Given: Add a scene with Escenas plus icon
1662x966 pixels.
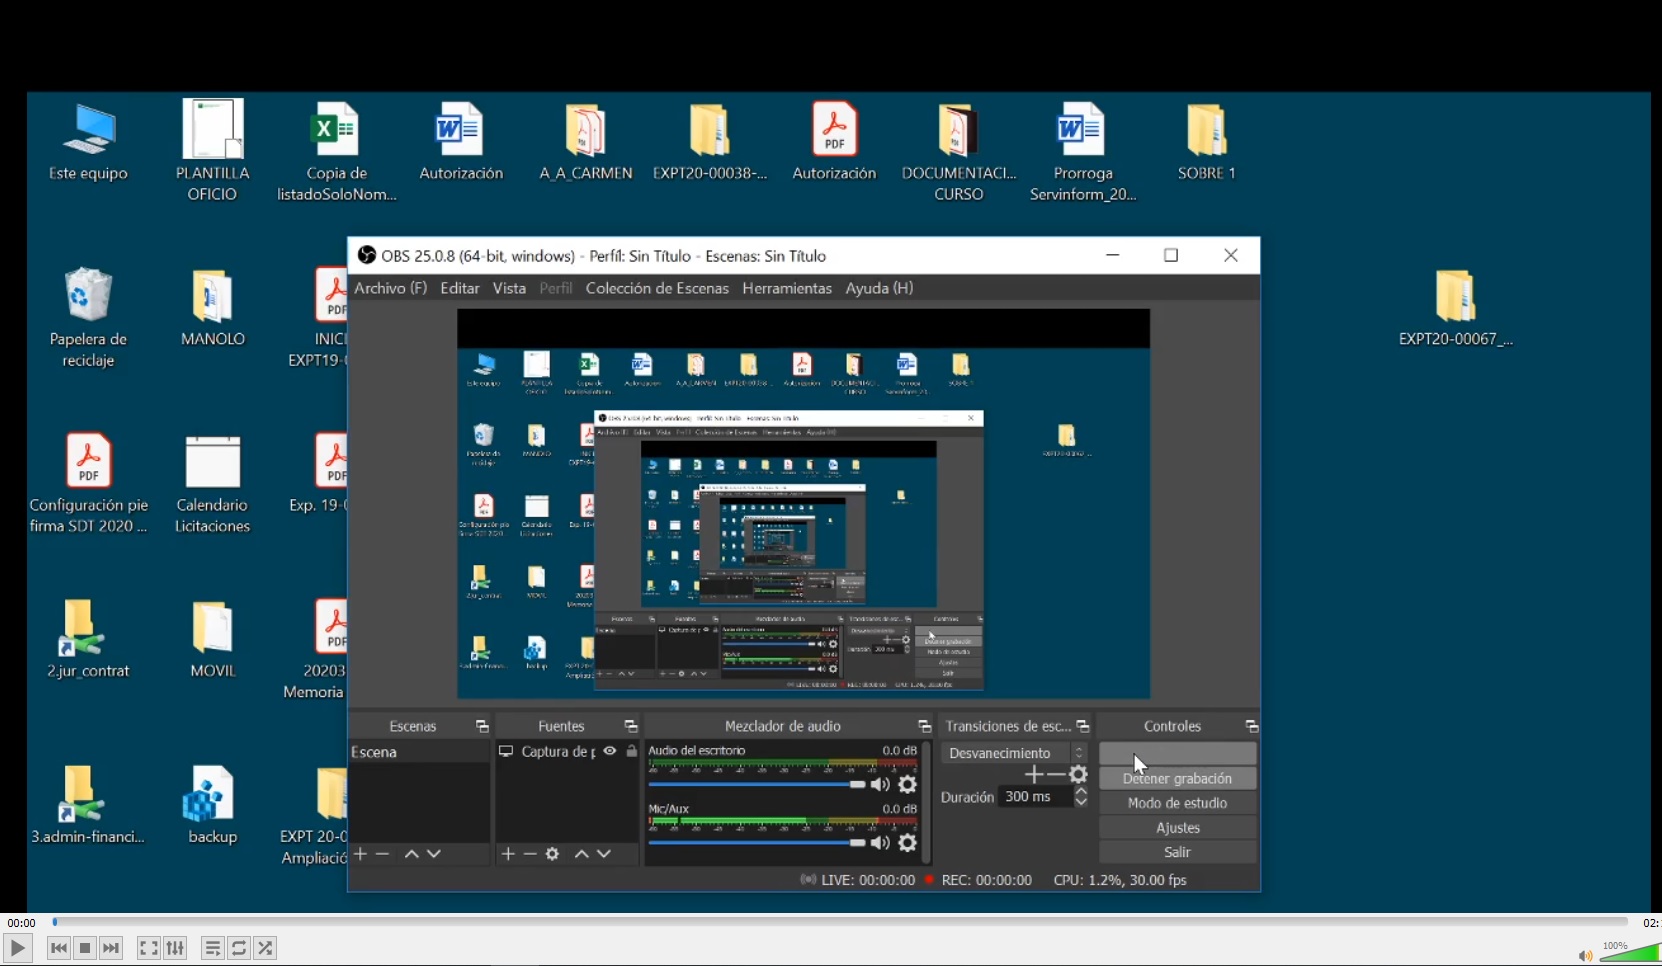Looking at the screenshot, I should tap(361, 854).
